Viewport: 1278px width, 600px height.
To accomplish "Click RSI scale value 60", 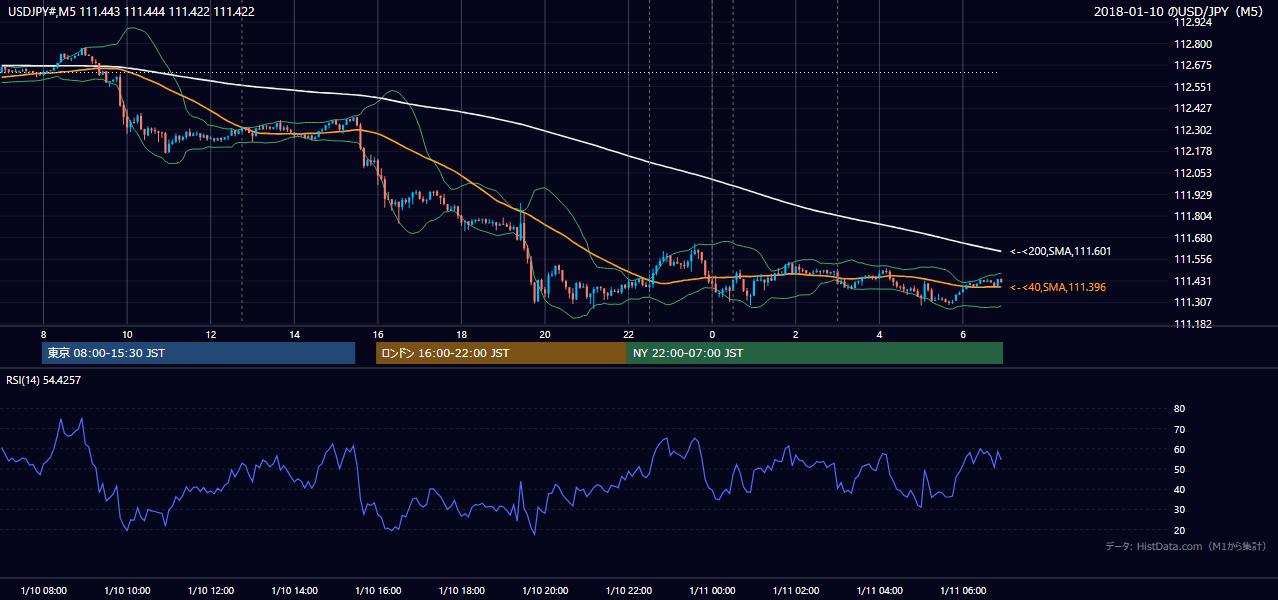I will coord(1179,449).
